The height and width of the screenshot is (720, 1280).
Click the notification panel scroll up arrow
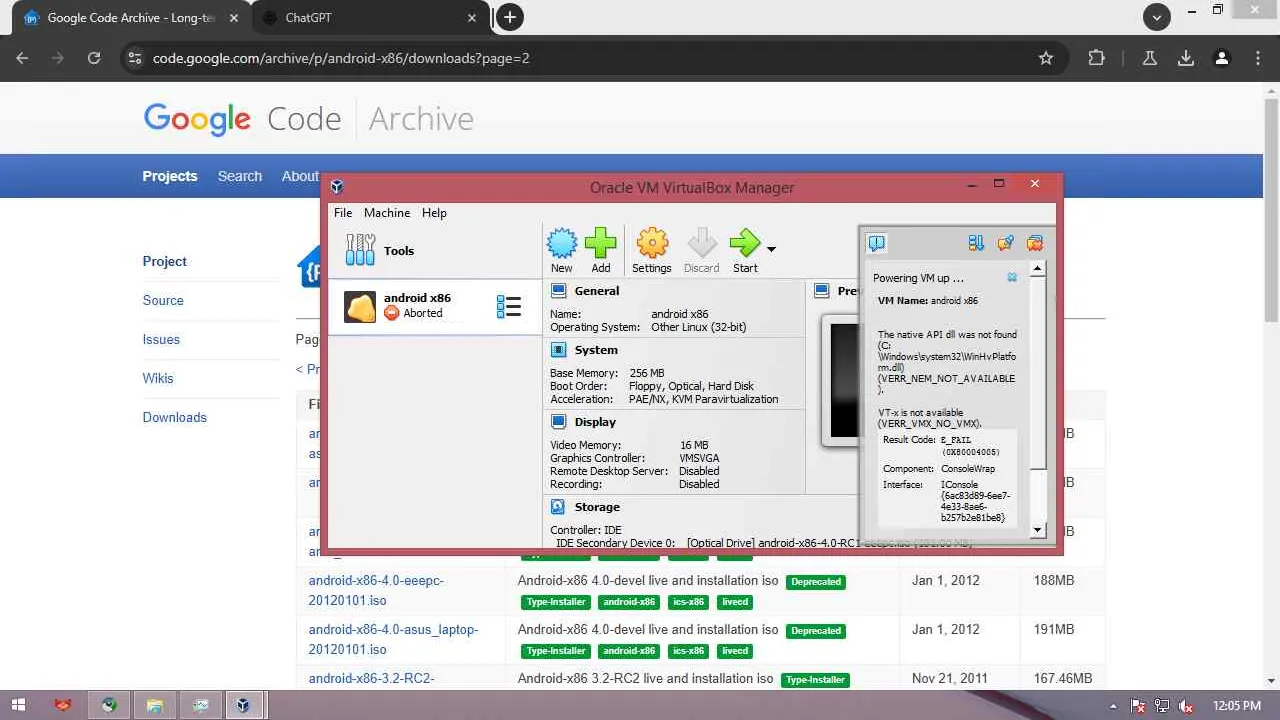[x=1038, y=268]
